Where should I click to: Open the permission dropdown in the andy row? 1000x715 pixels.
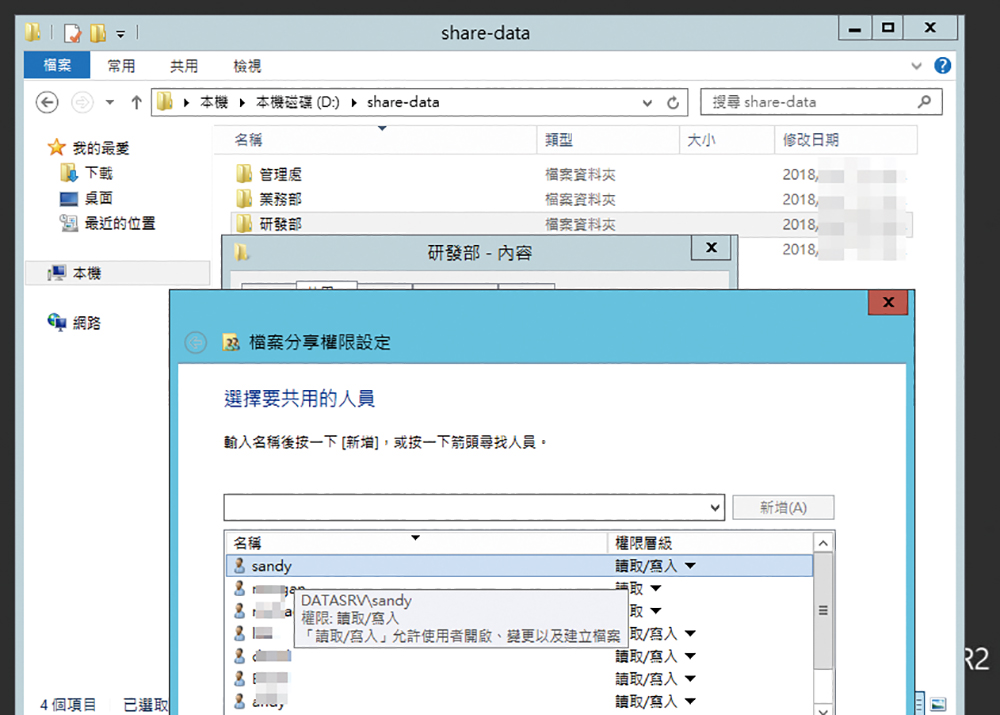coord(690,701)
